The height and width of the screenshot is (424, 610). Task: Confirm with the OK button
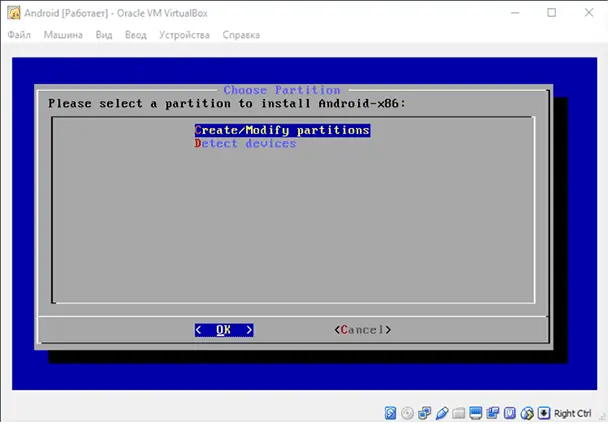pyautogui.click(x=224, y=330)
